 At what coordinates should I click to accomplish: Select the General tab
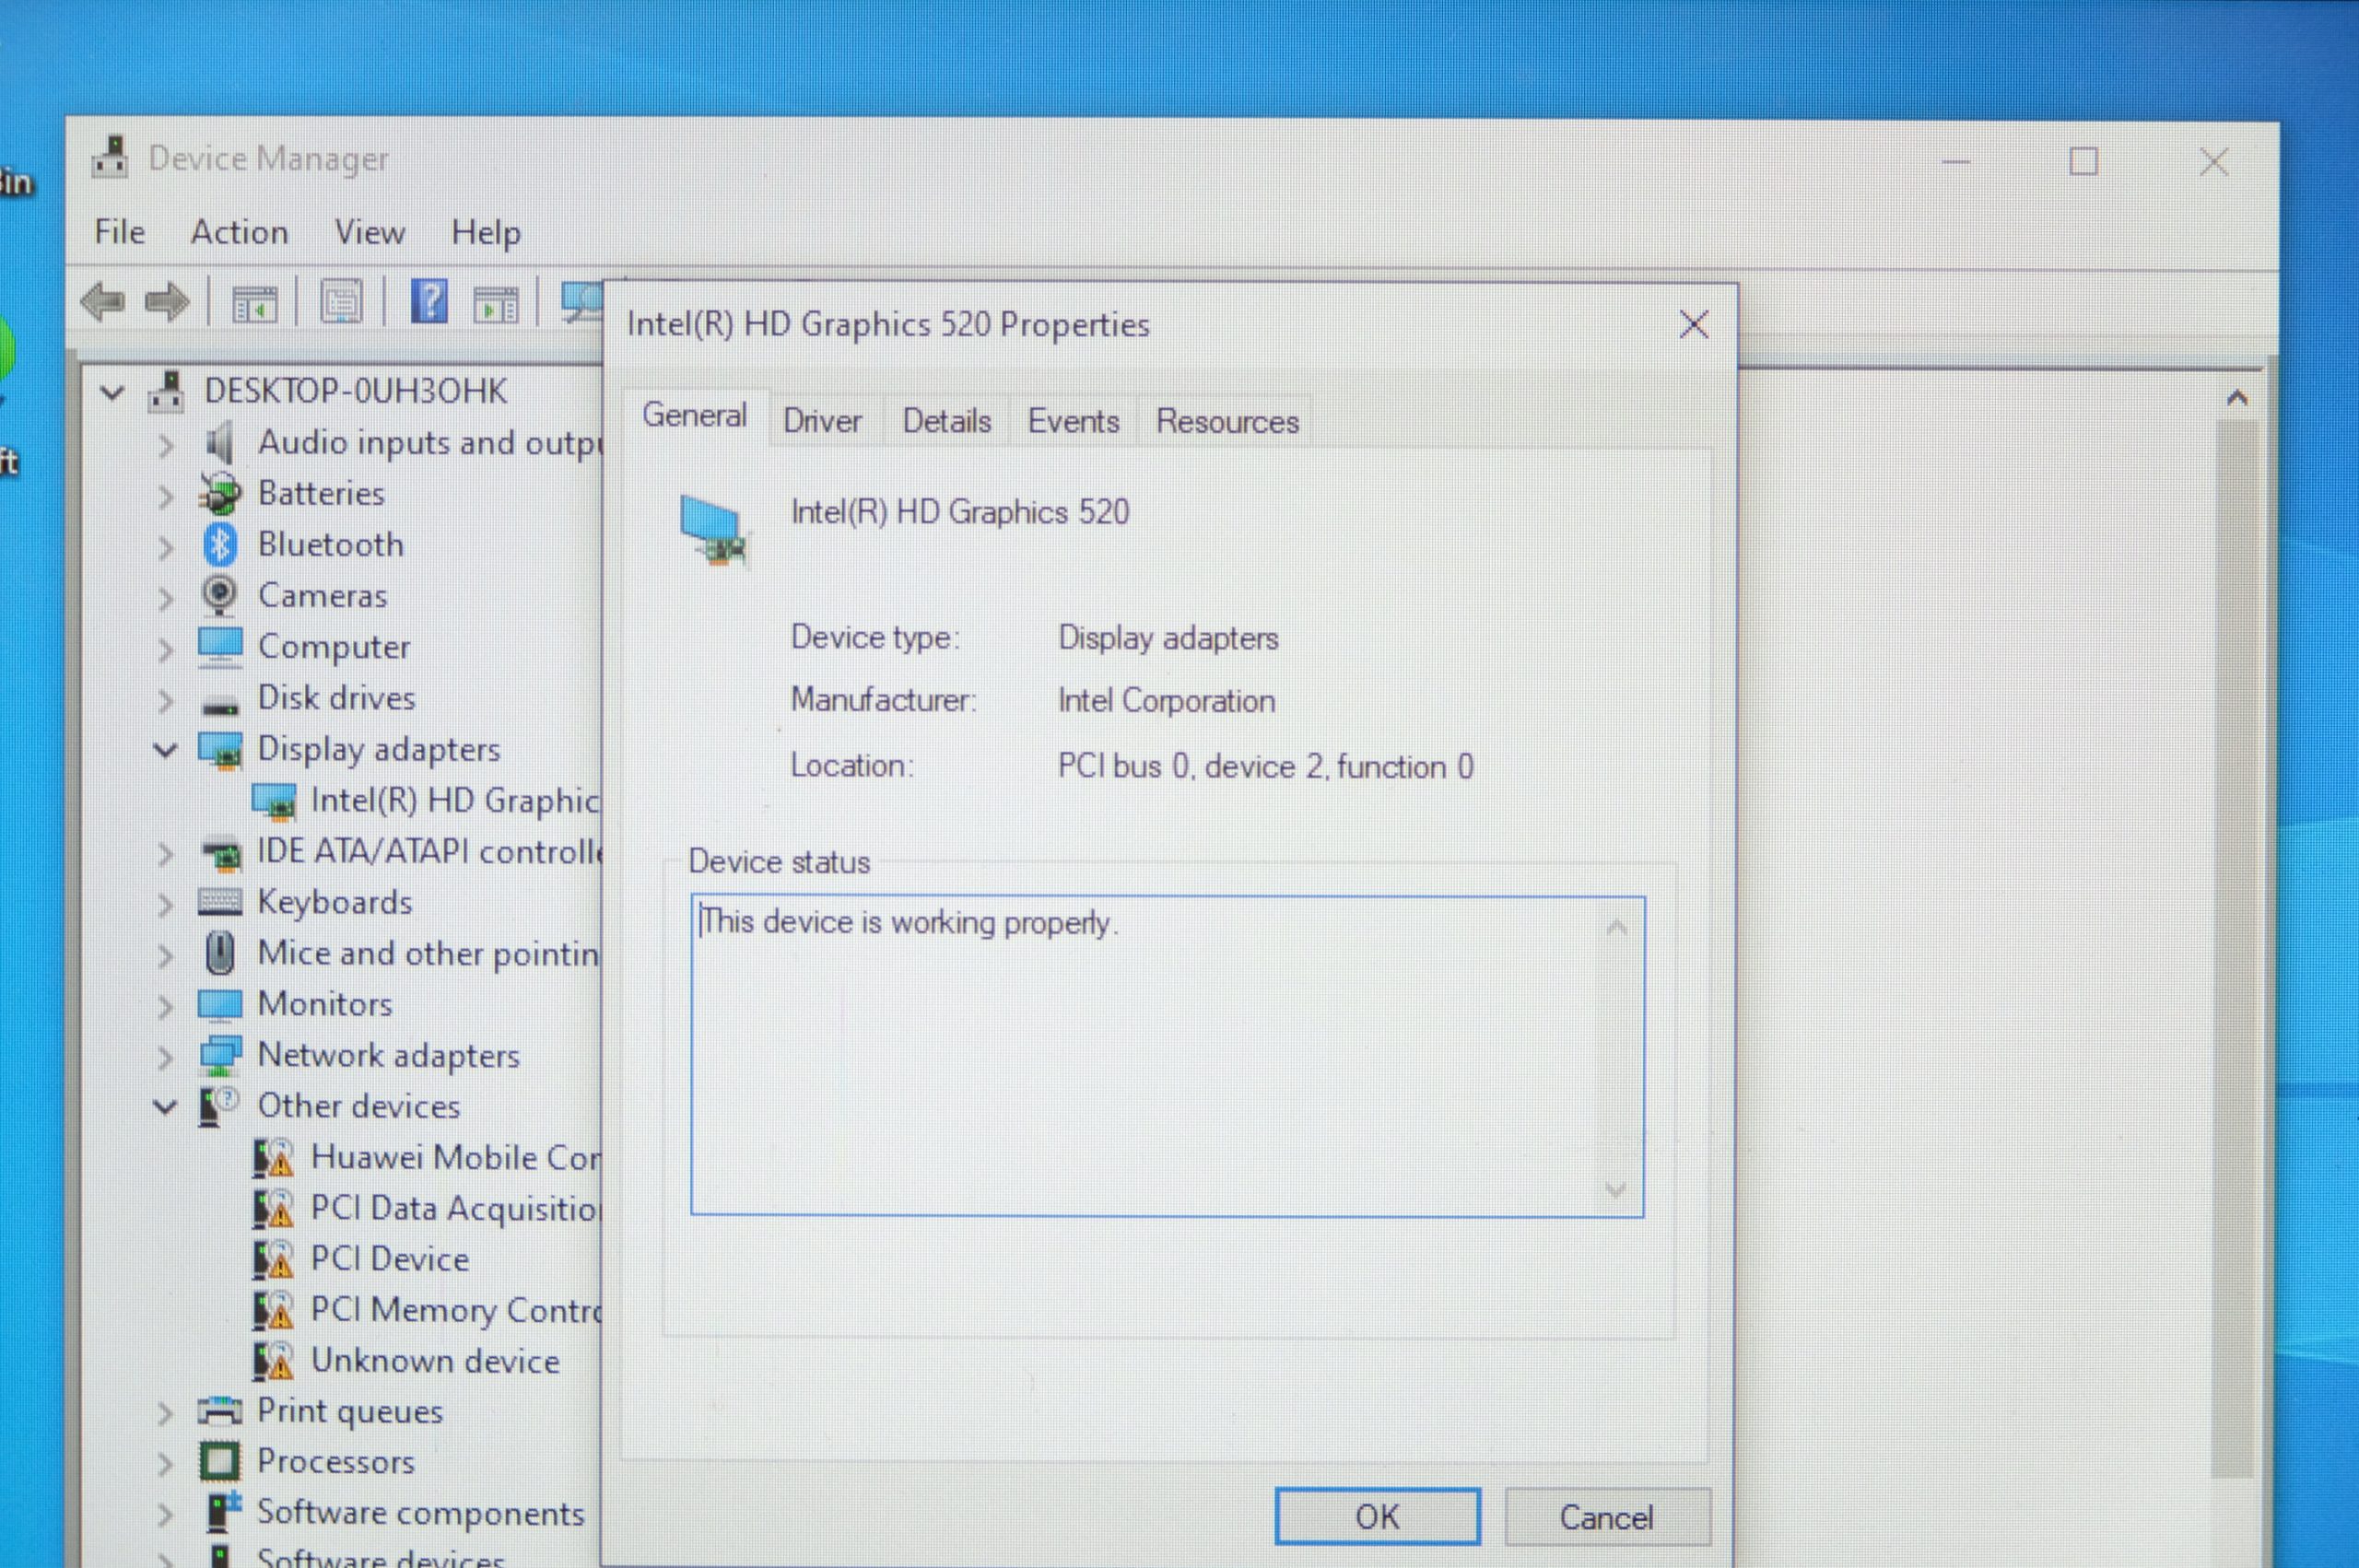pos(694,415)
